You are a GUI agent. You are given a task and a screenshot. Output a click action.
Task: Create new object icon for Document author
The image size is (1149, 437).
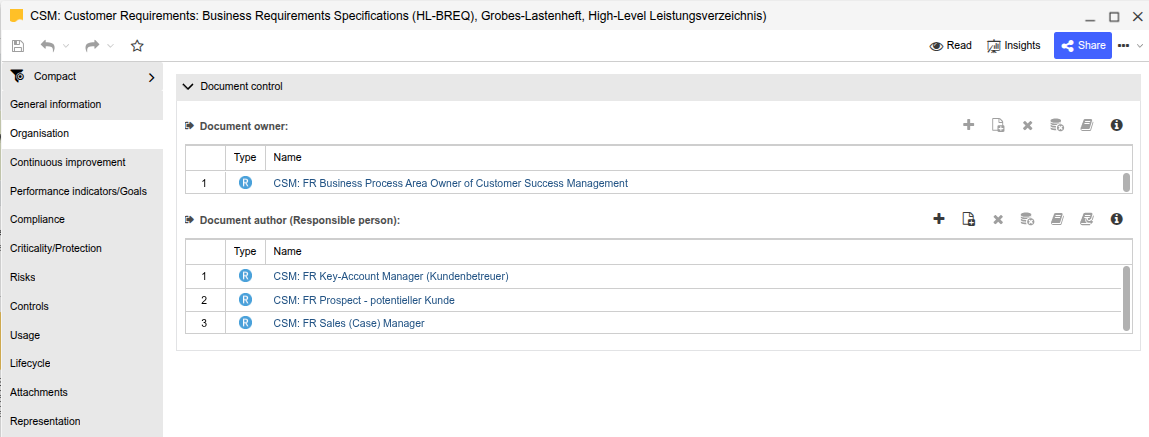[968, 218]
